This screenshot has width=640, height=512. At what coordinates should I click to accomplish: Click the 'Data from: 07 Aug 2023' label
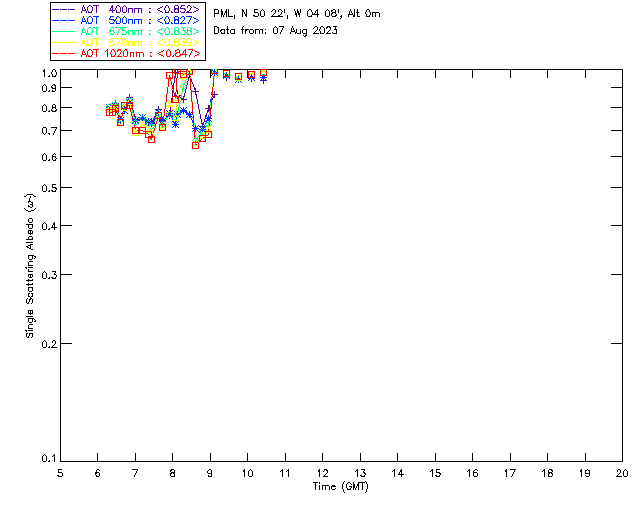point(276,31)
